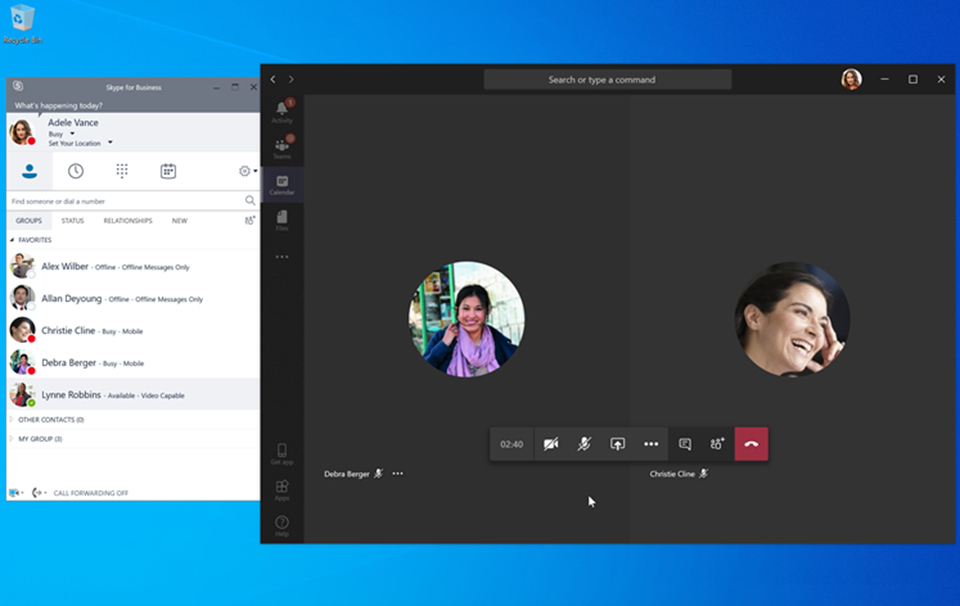Click Christie Cline's video avatar
This screenshot has width=960, height=606.
coord(792,319)
